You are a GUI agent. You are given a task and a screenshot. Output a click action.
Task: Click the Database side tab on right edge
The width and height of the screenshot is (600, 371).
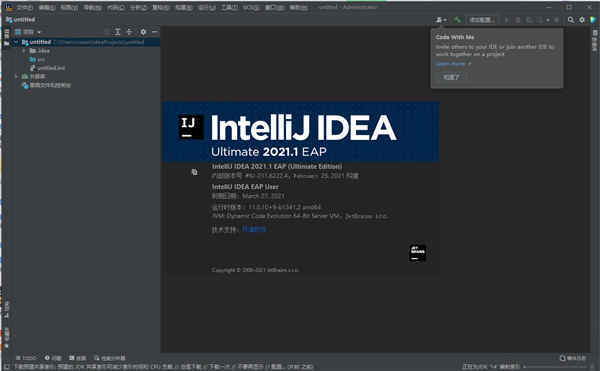coord(595,41)
